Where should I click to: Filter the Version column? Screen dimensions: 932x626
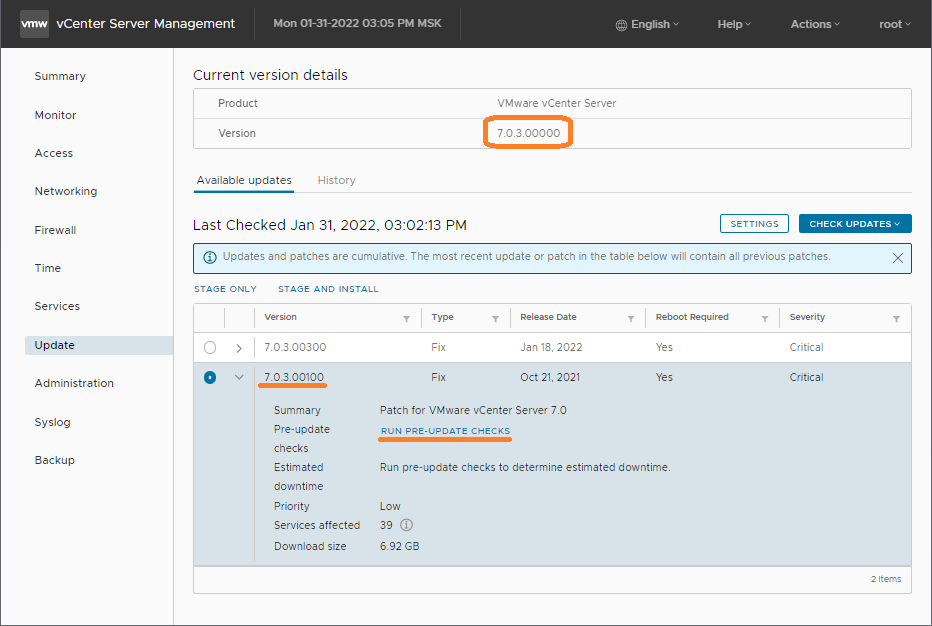tap(407, 319)
